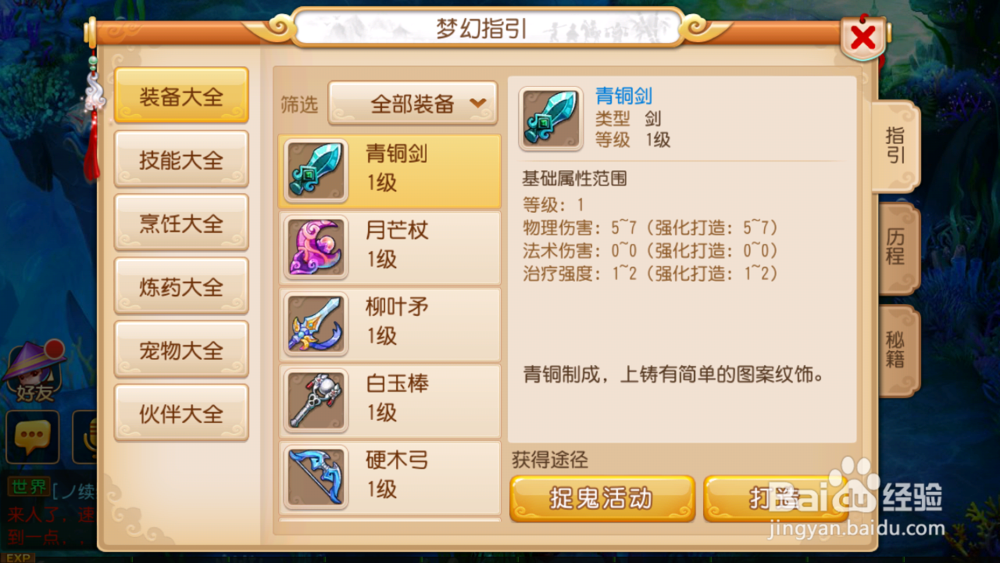Expand the 全部装备 filter dropdown
This screenshot has height=563, width=1000.
coord(413,103)
